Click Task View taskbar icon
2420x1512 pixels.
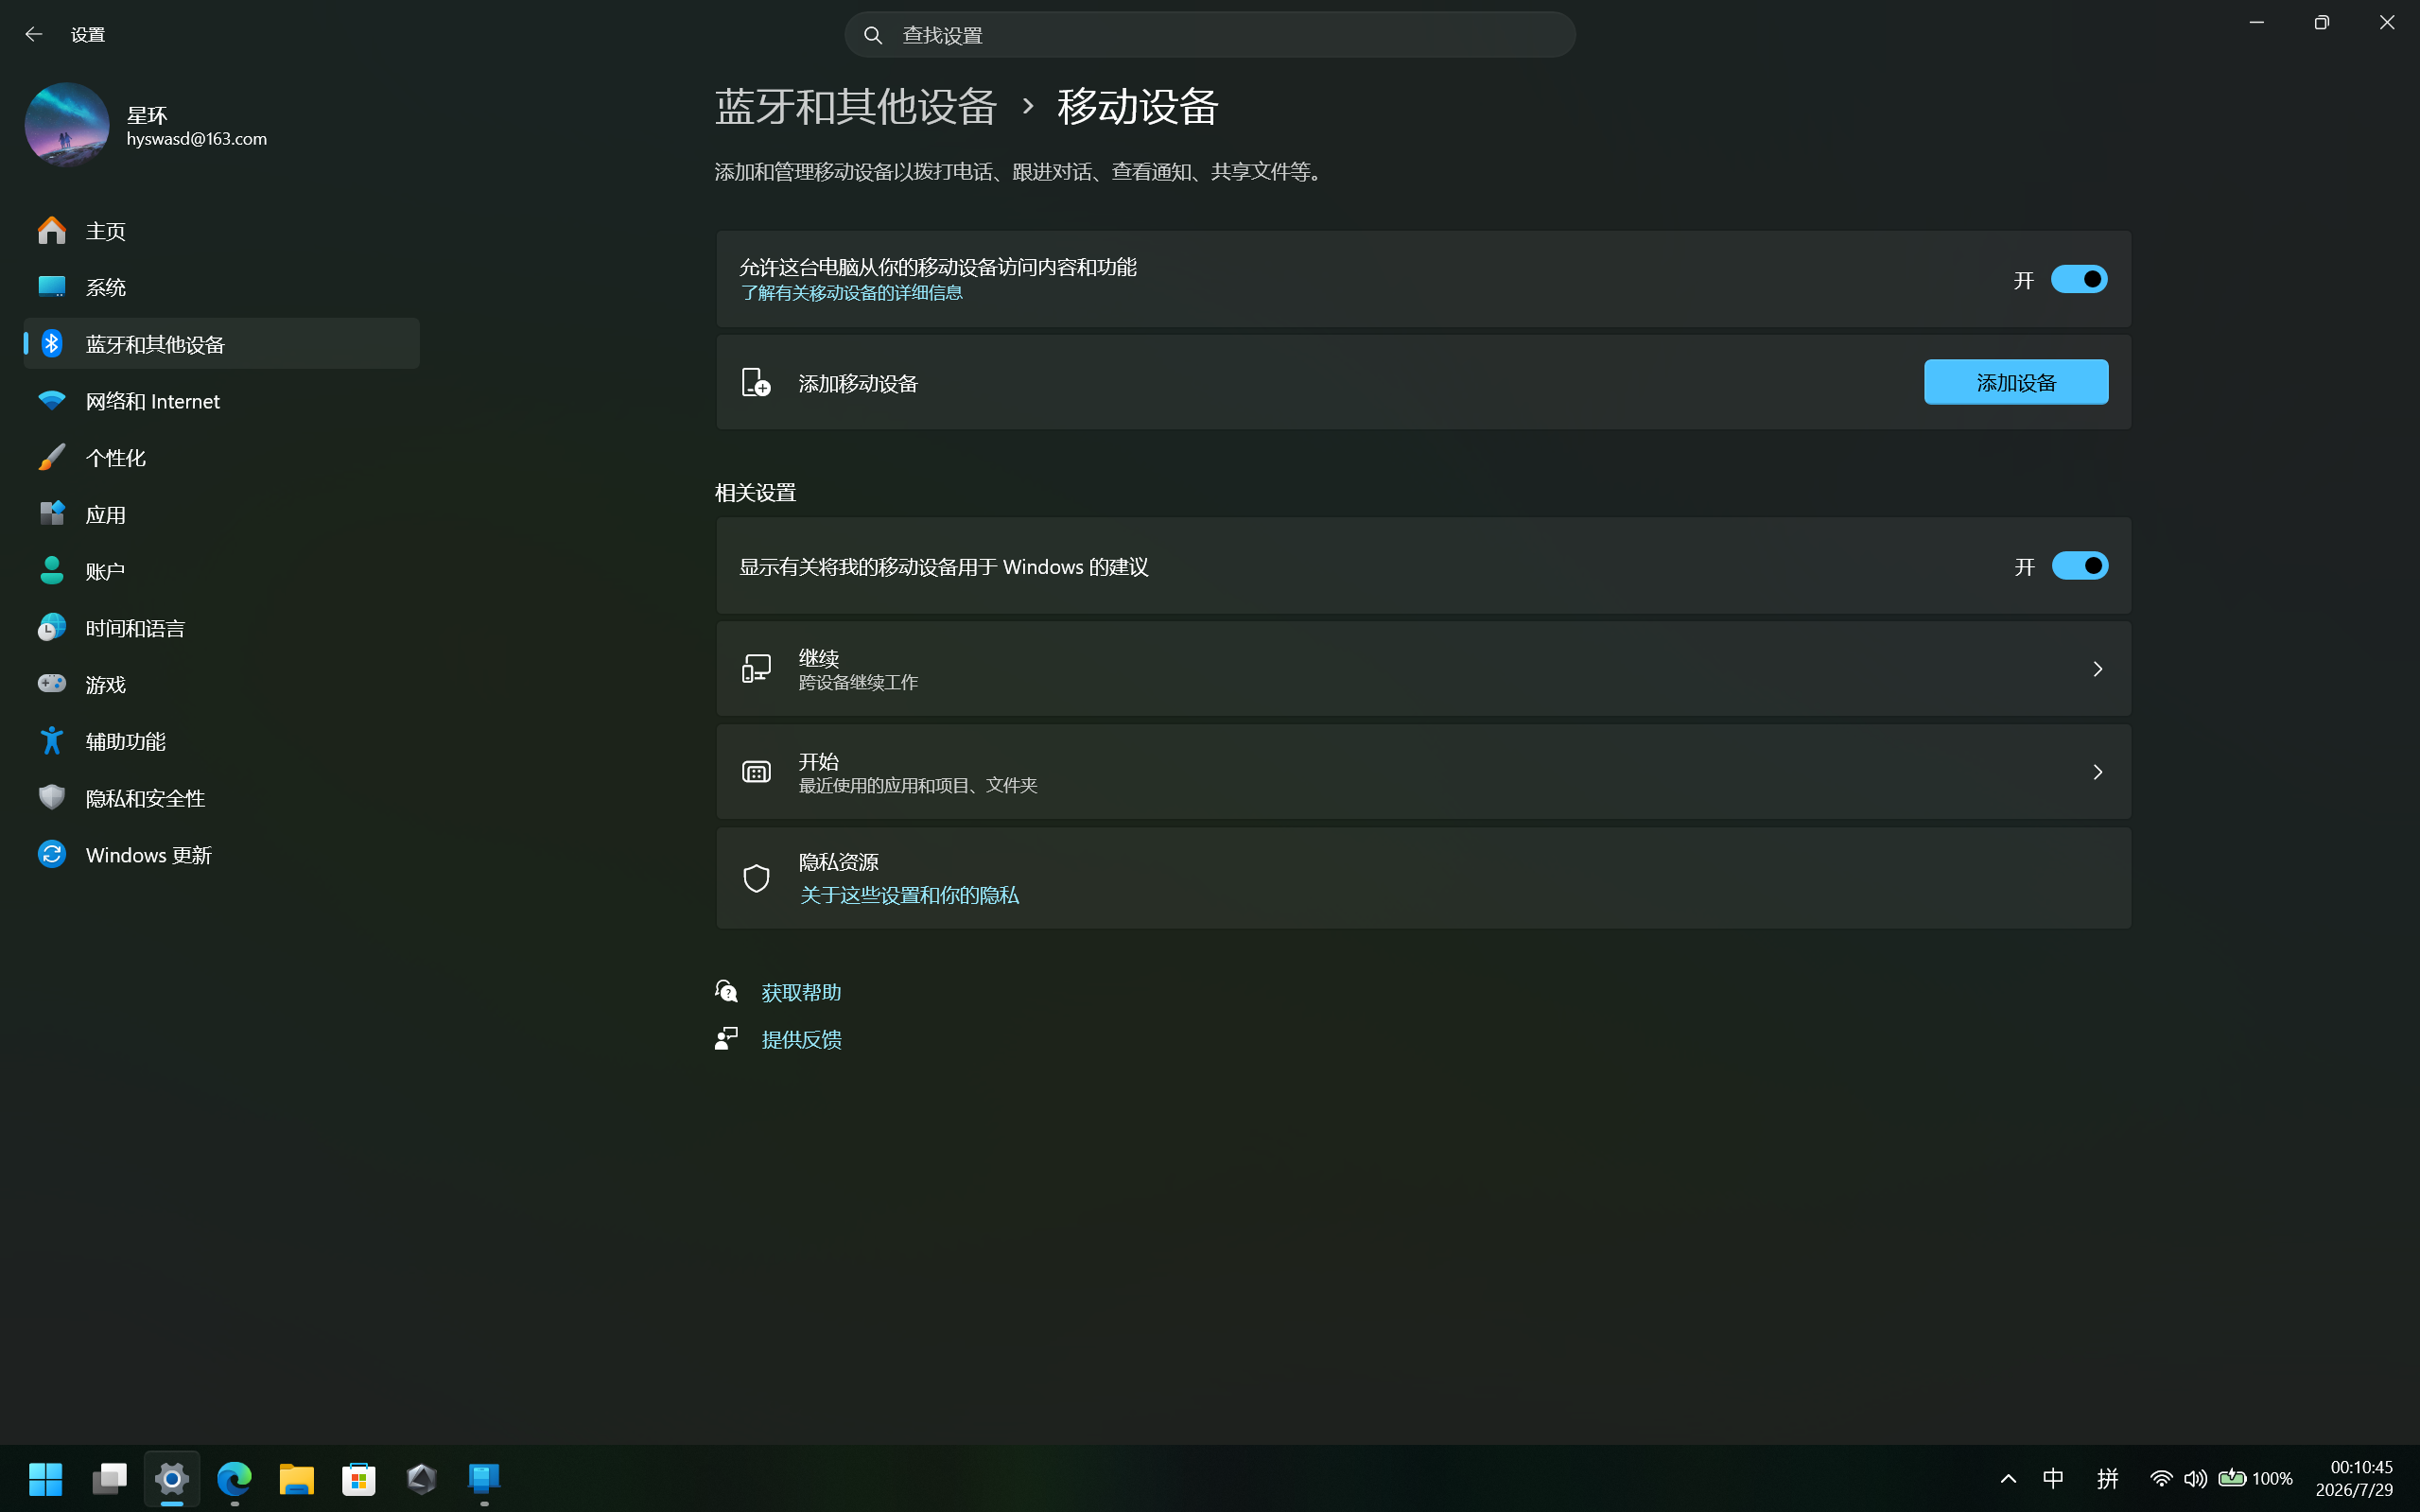click(x=109, y=1478)
